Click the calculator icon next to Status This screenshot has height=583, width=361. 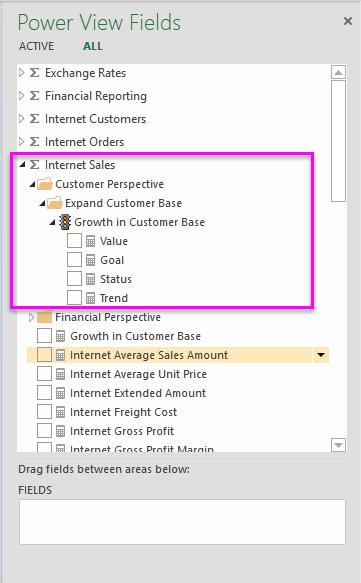click(x=90, y=279)
